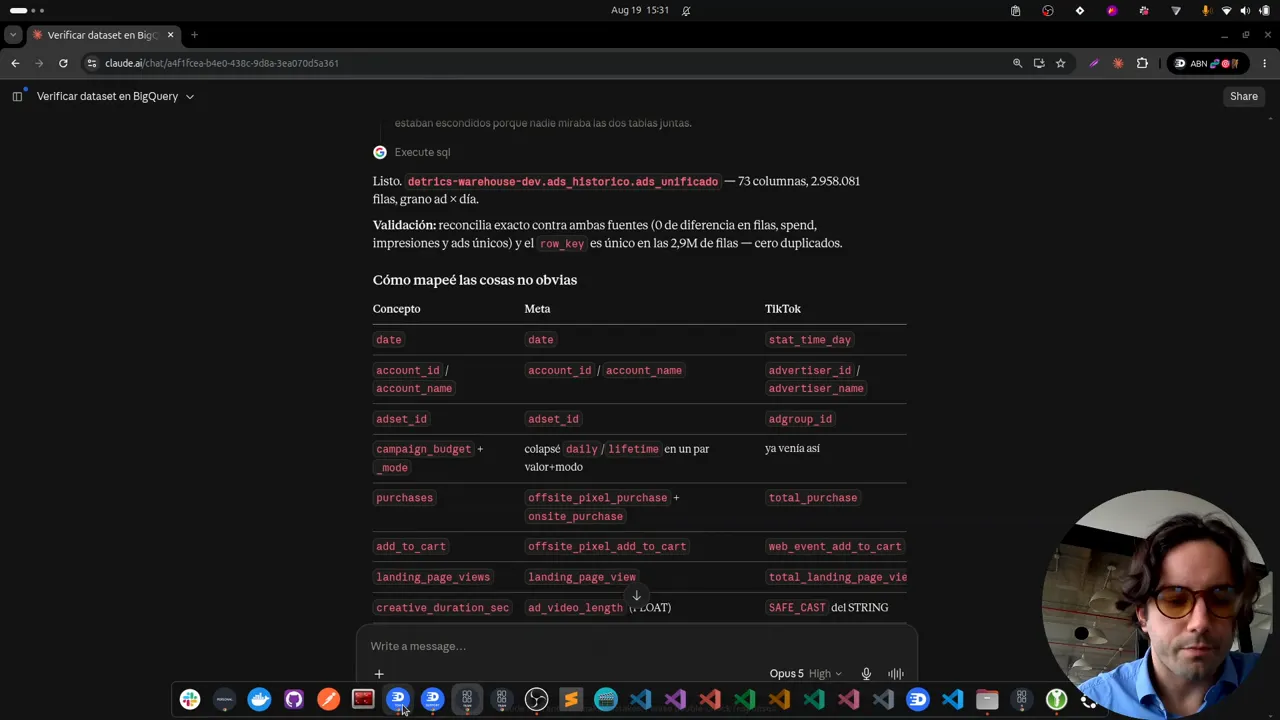Click SAFE_CAST code in TikTok column

[x=797, y=608]
